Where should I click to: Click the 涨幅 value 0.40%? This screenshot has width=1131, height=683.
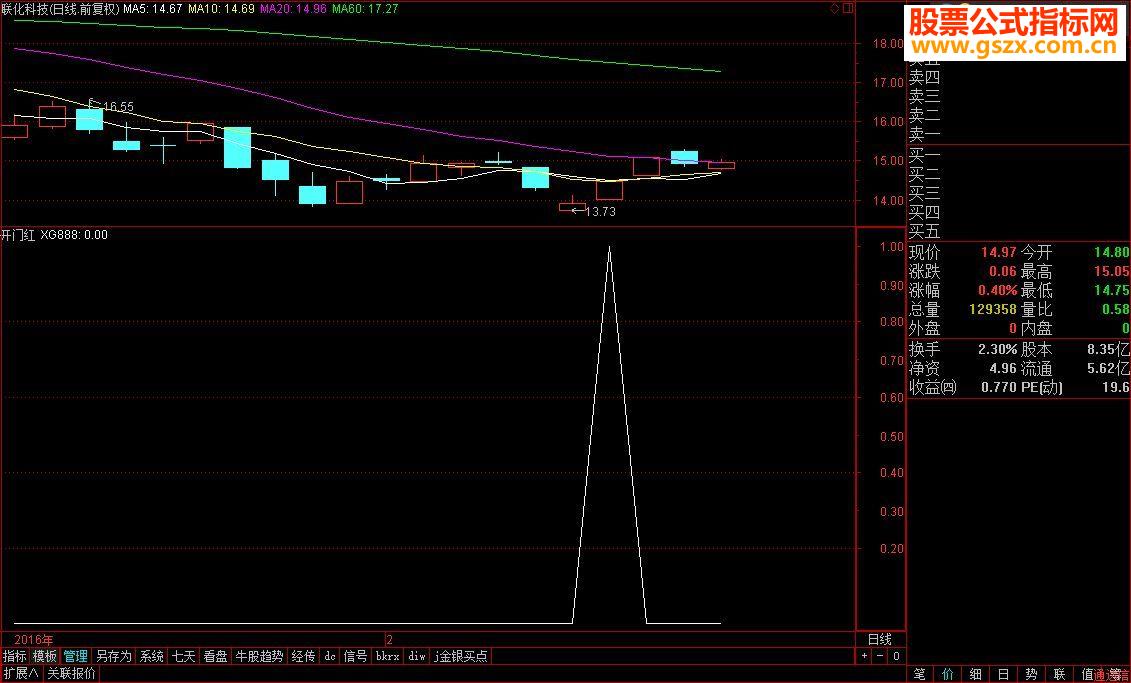998,290
